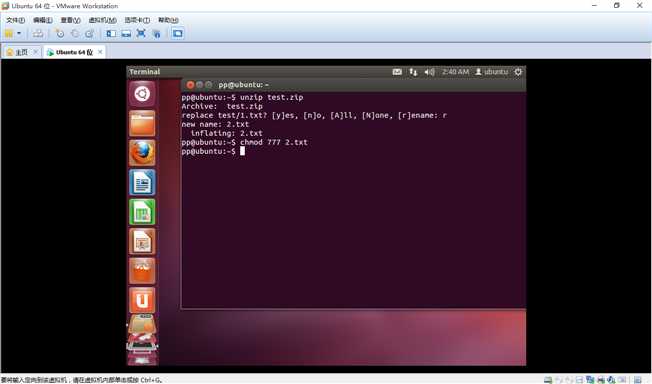Expand the power options dropdown arrow
The image size is (652, 384).
click(19, 34)
